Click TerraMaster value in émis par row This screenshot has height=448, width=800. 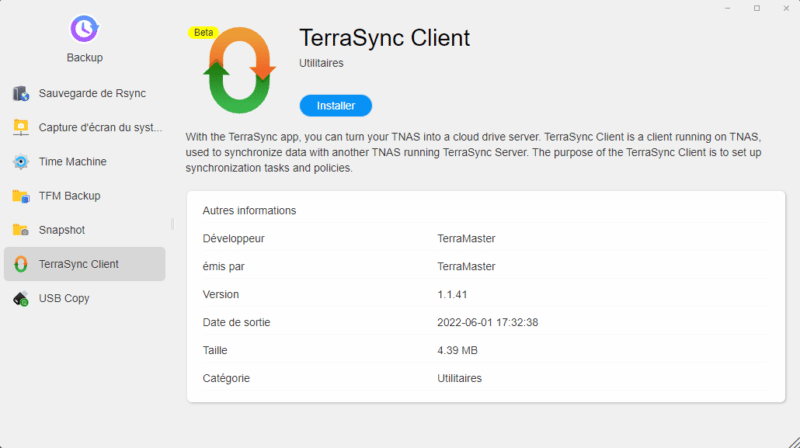coord(466,267)
